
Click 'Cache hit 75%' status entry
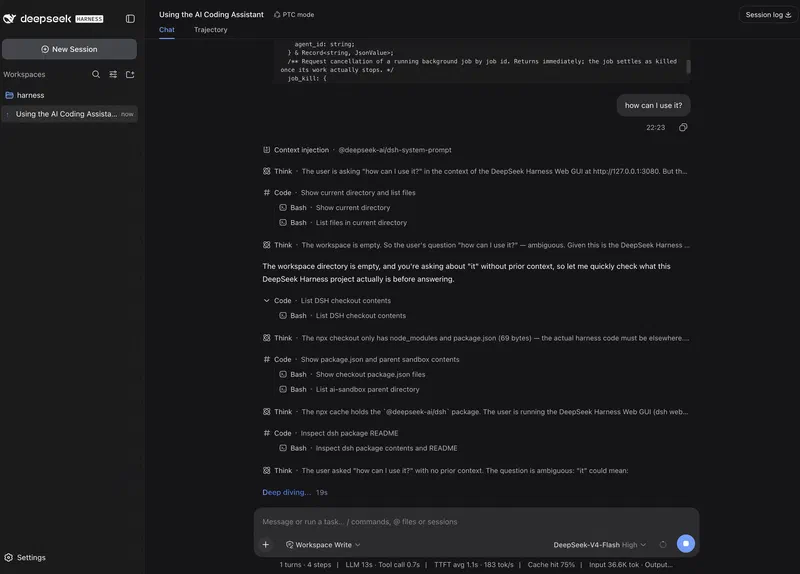[x=551, y=565]
